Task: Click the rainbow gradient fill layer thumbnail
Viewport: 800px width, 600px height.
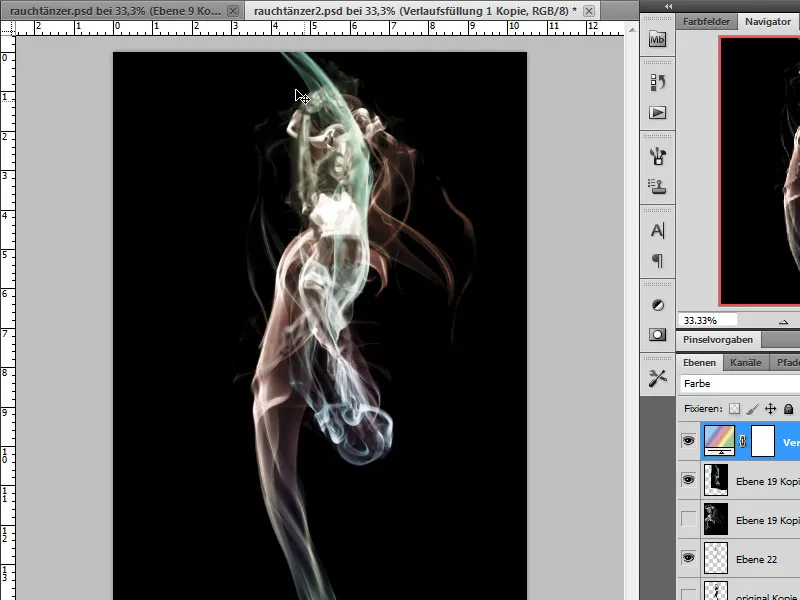Action: [x=719, y=441]
